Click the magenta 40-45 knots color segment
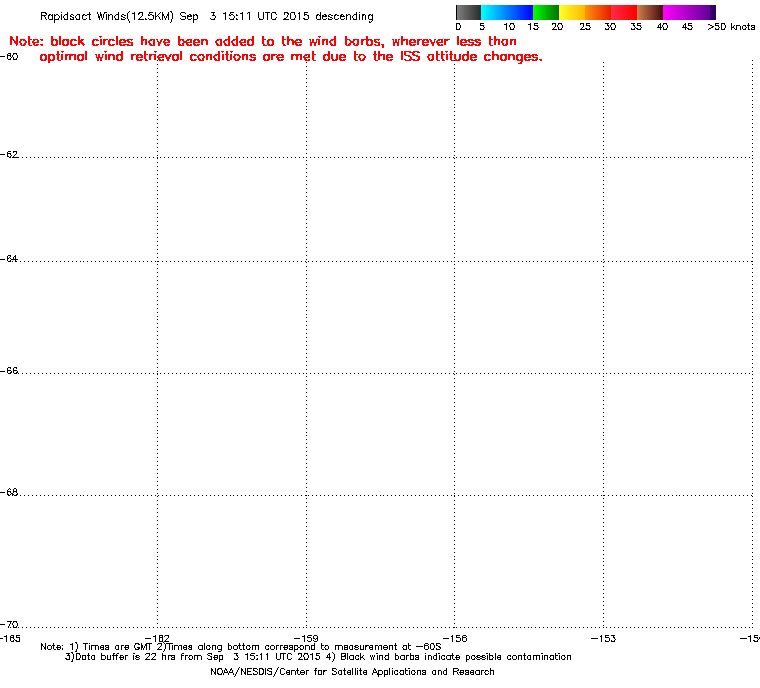Screen dimensions: 760x688 [x=676, y=12]
